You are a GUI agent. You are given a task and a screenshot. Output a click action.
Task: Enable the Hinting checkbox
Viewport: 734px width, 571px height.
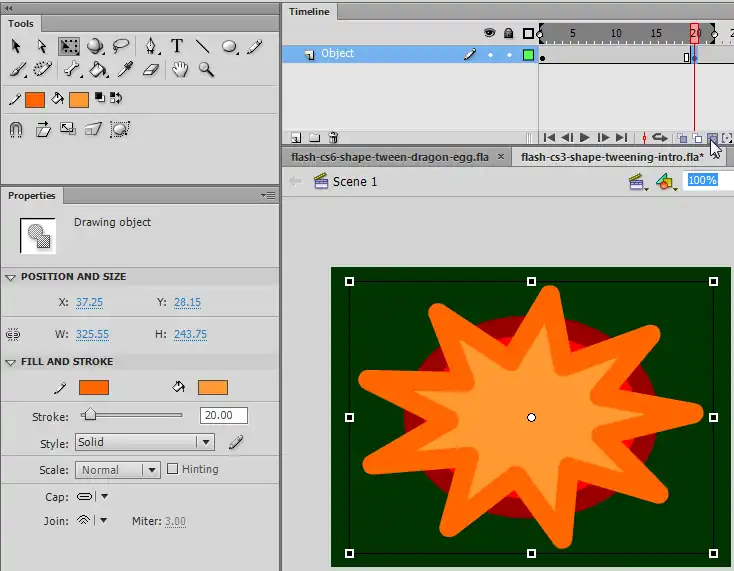tap(173, 469)
